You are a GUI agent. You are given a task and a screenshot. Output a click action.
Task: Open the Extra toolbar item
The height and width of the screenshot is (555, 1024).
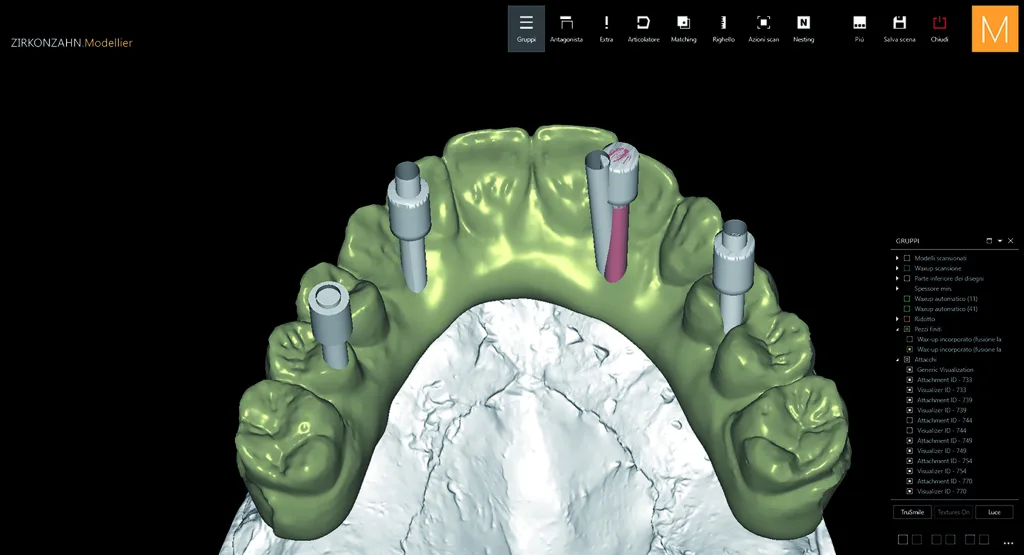pos(606,29)
